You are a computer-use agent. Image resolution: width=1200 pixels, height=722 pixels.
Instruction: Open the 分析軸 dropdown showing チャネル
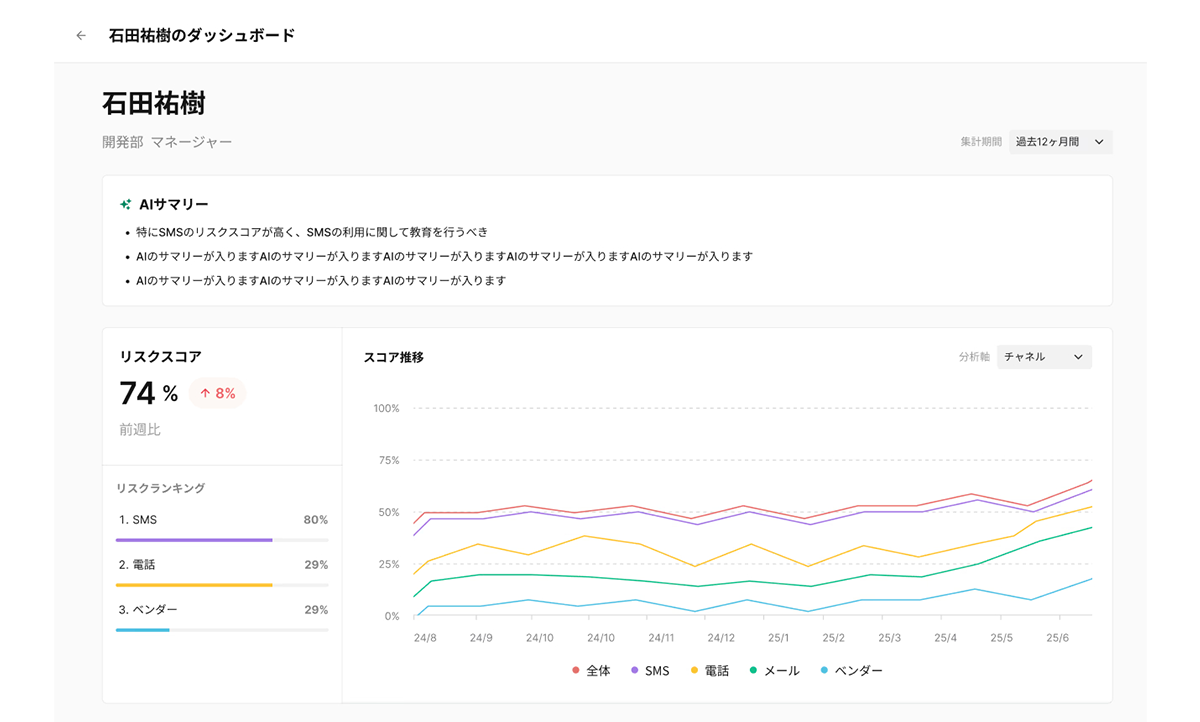click(x=1044, y=357)
